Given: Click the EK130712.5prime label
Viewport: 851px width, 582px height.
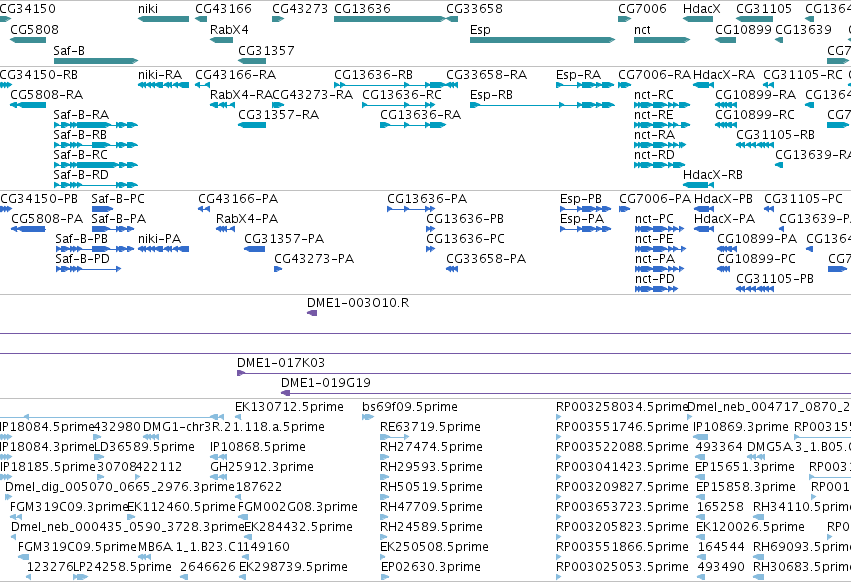Looking at the screenshot, I should pos(289,407).
